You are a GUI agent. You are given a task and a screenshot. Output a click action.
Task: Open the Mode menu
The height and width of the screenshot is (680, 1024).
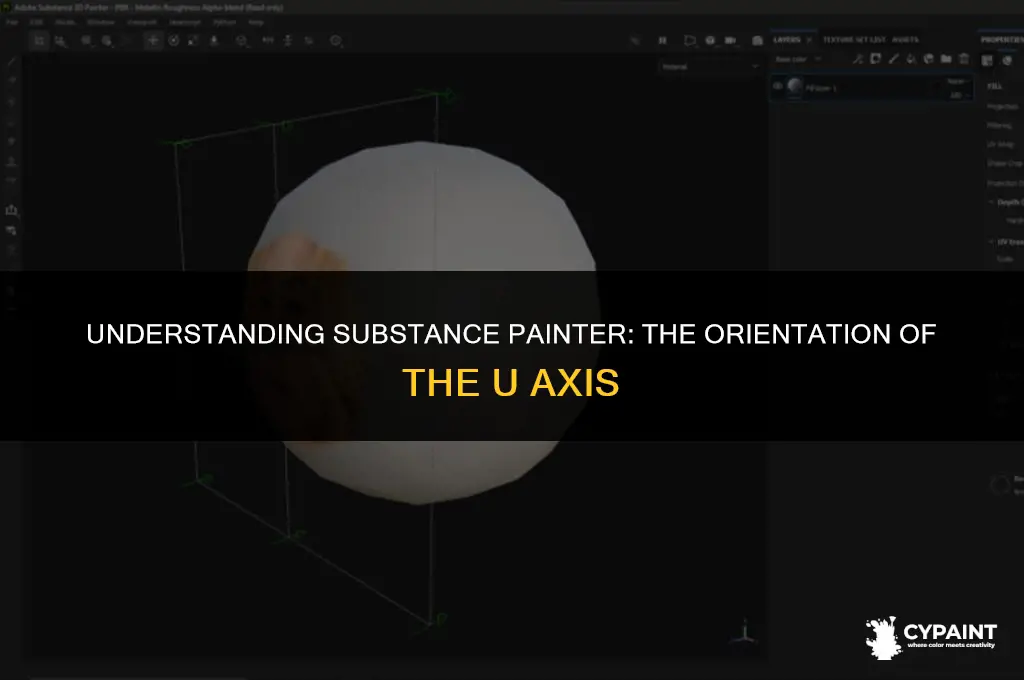pos(65,22)
